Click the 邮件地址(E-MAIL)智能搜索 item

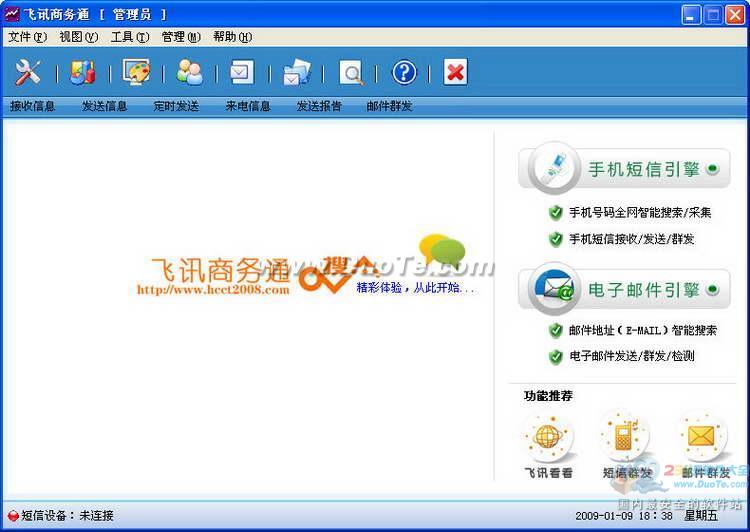click(x=643, y=330)
